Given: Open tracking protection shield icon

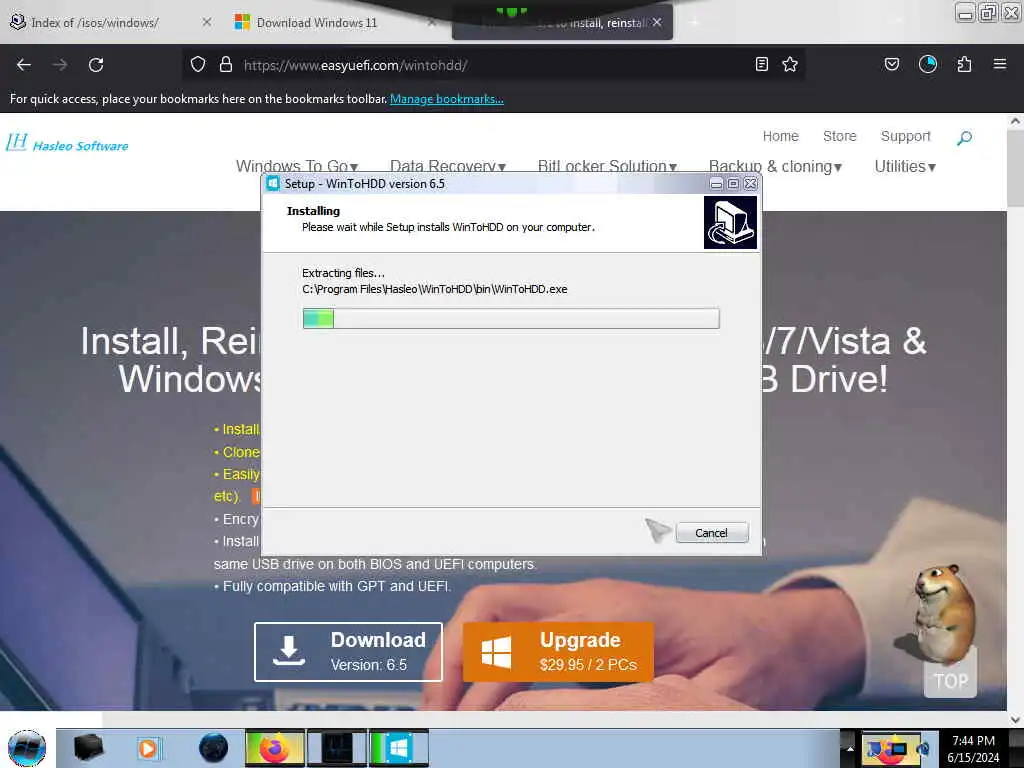Looking at the screenshot, I should pos(198,65).
